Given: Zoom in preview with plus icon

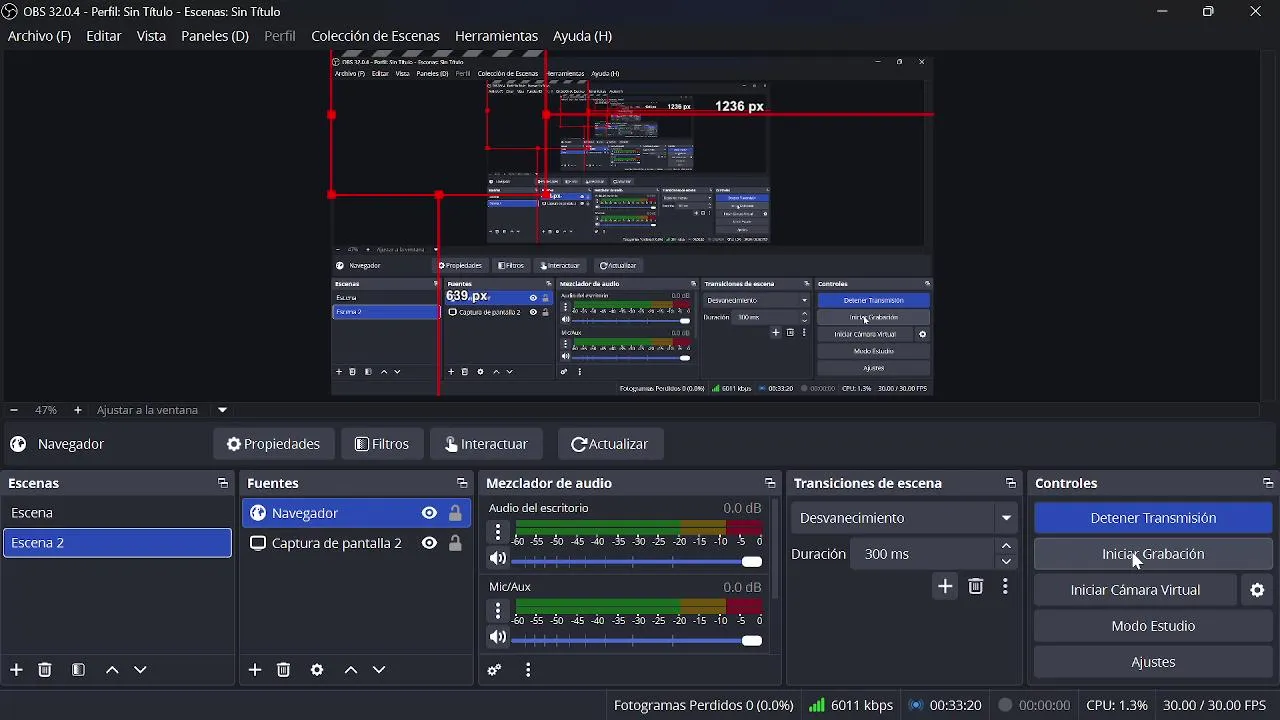Looking at the screenshot, I should [x=78, y=410].
